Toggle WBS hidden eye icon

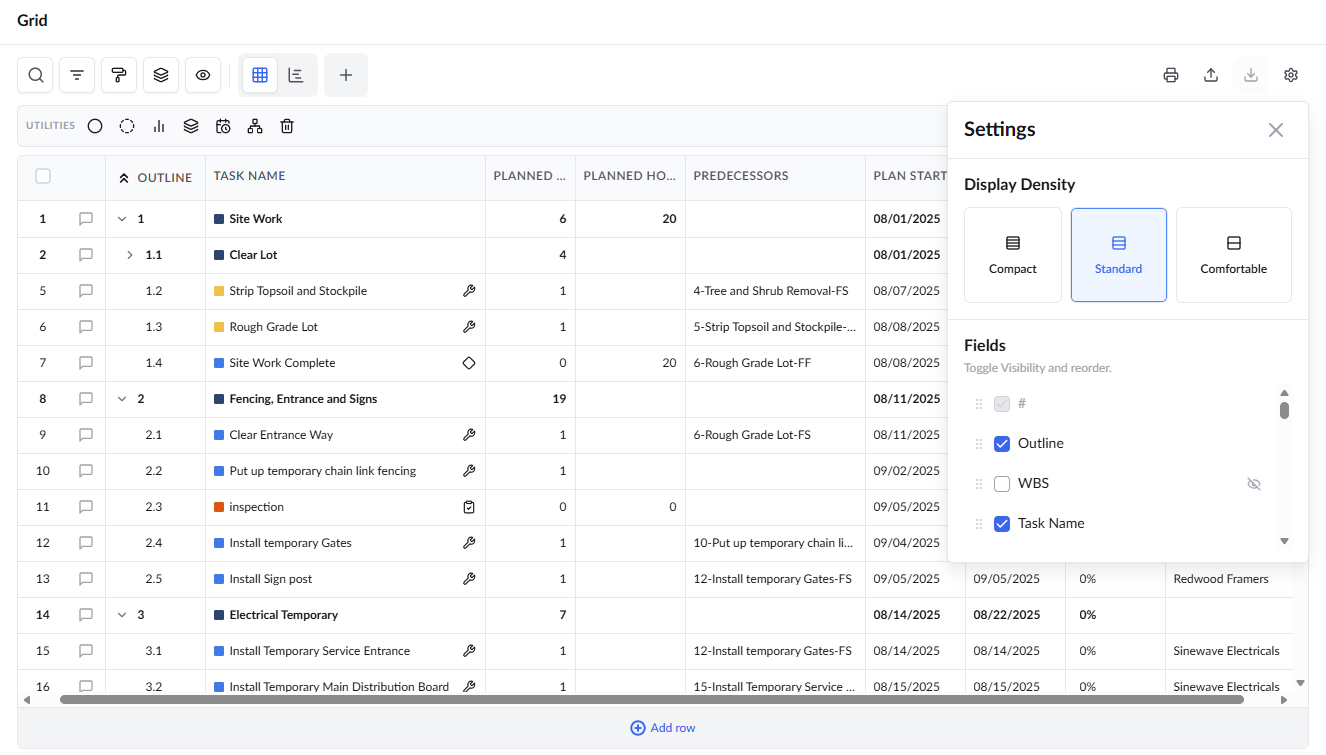pos(1254,484)
